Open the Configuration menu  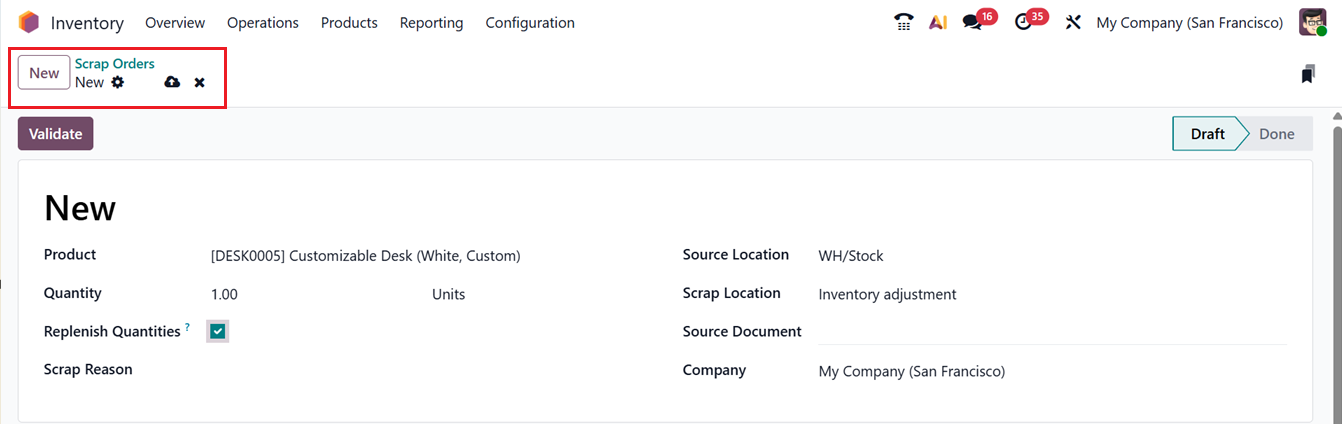click(530, 22)
